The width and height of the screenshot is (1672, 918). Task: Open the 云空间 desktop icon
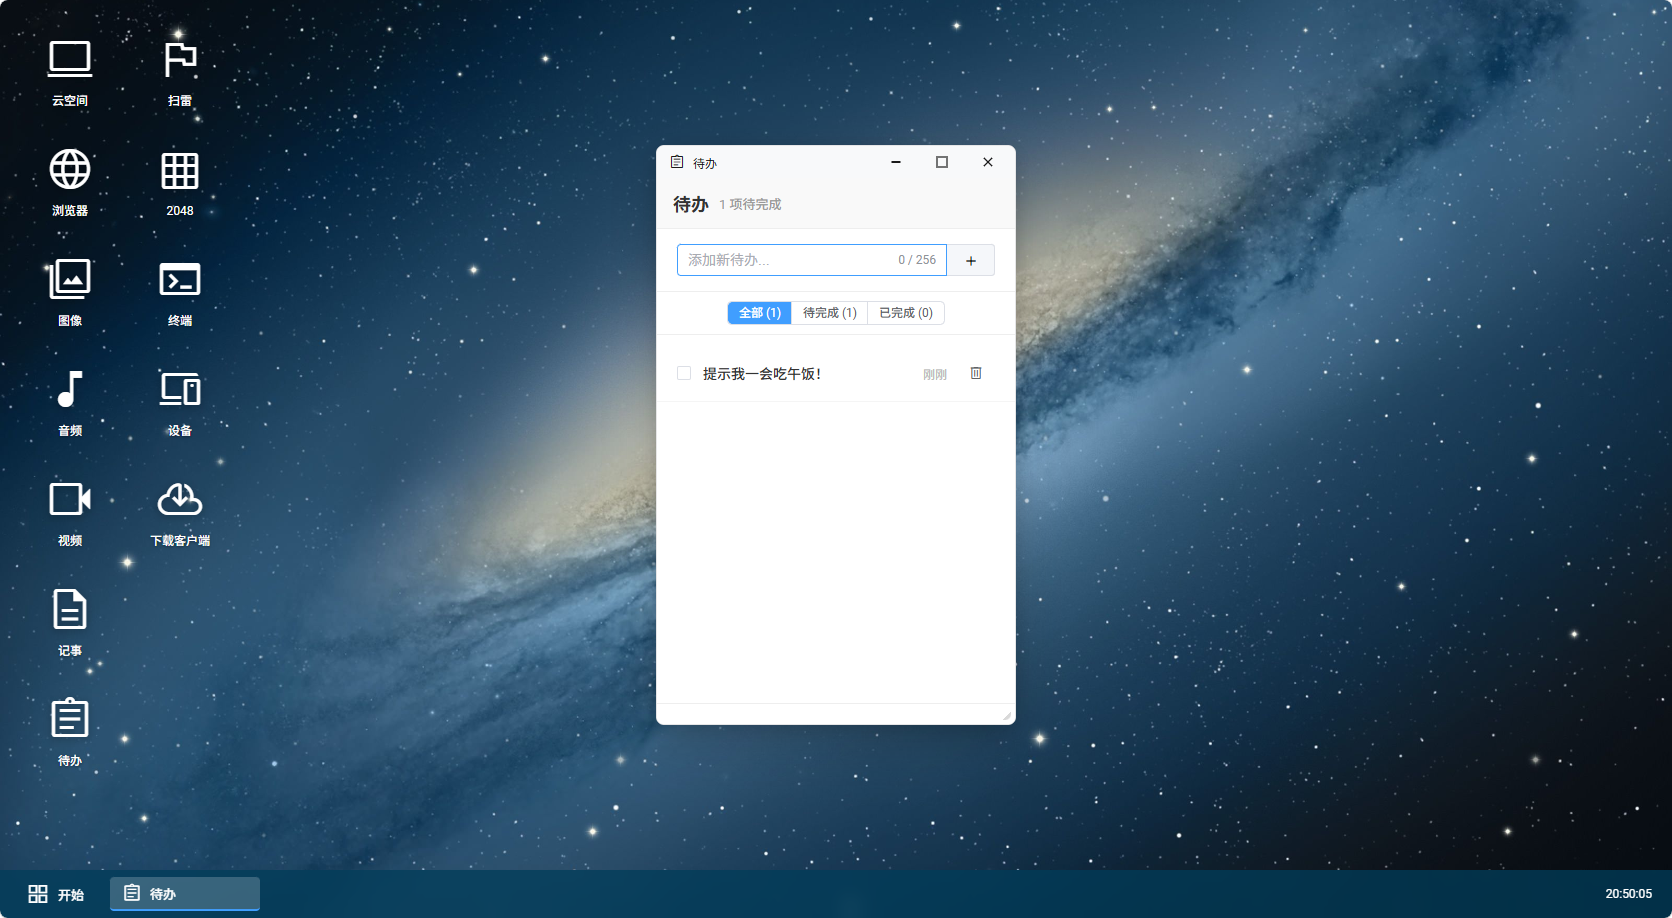pos(70,72)
